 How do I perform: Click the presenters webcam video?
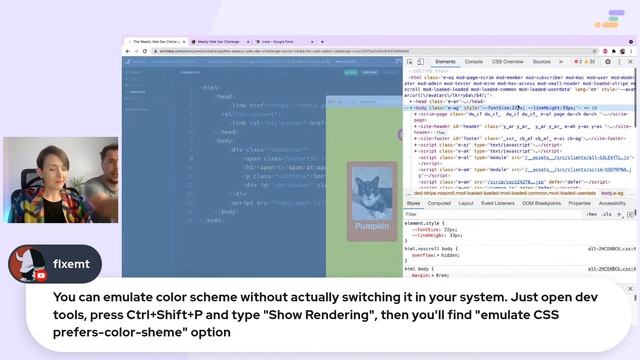pos(61,180)
